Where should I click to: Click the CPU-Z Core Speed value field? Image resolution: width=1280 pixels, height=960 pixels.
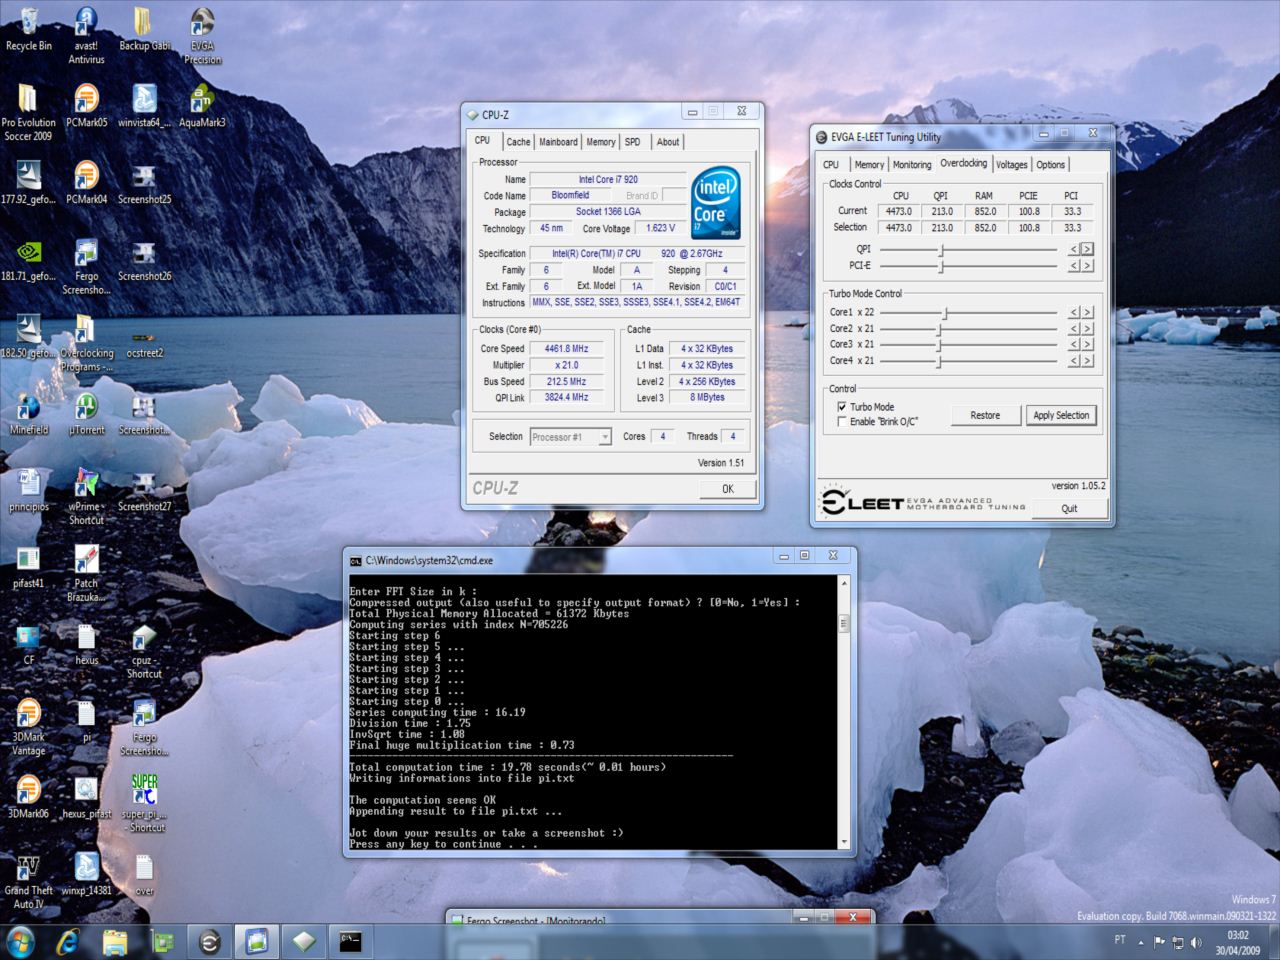click(566, 349)
